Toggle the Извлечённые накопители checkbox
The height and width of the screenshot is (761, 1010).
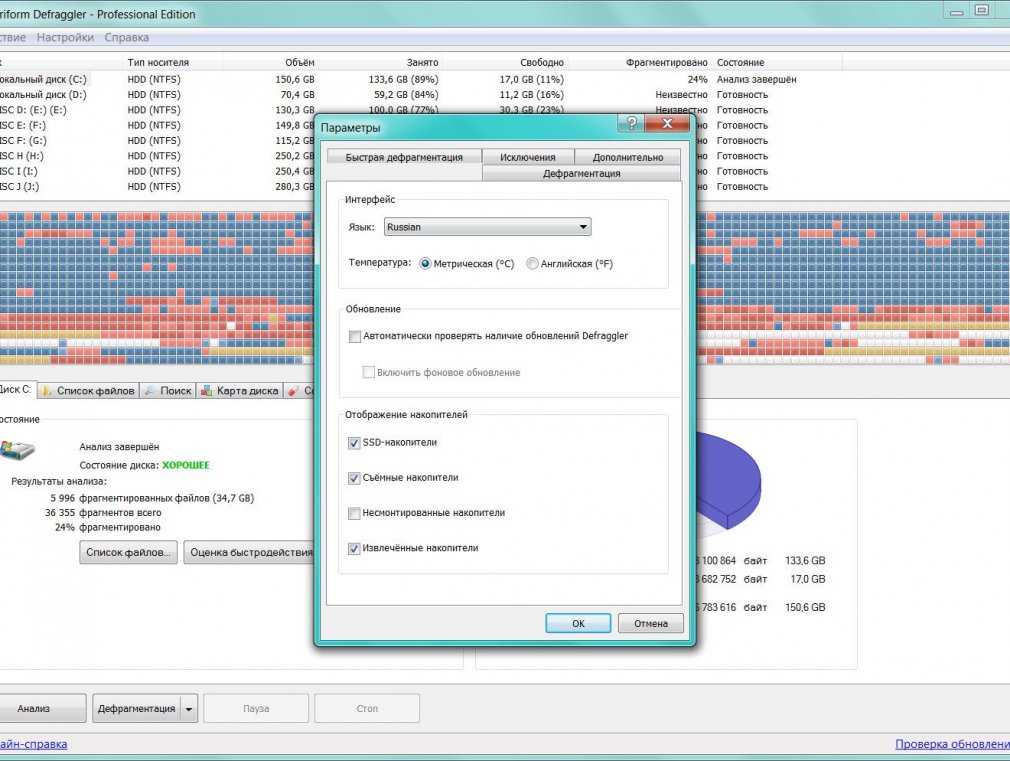[x=354, y=548]
